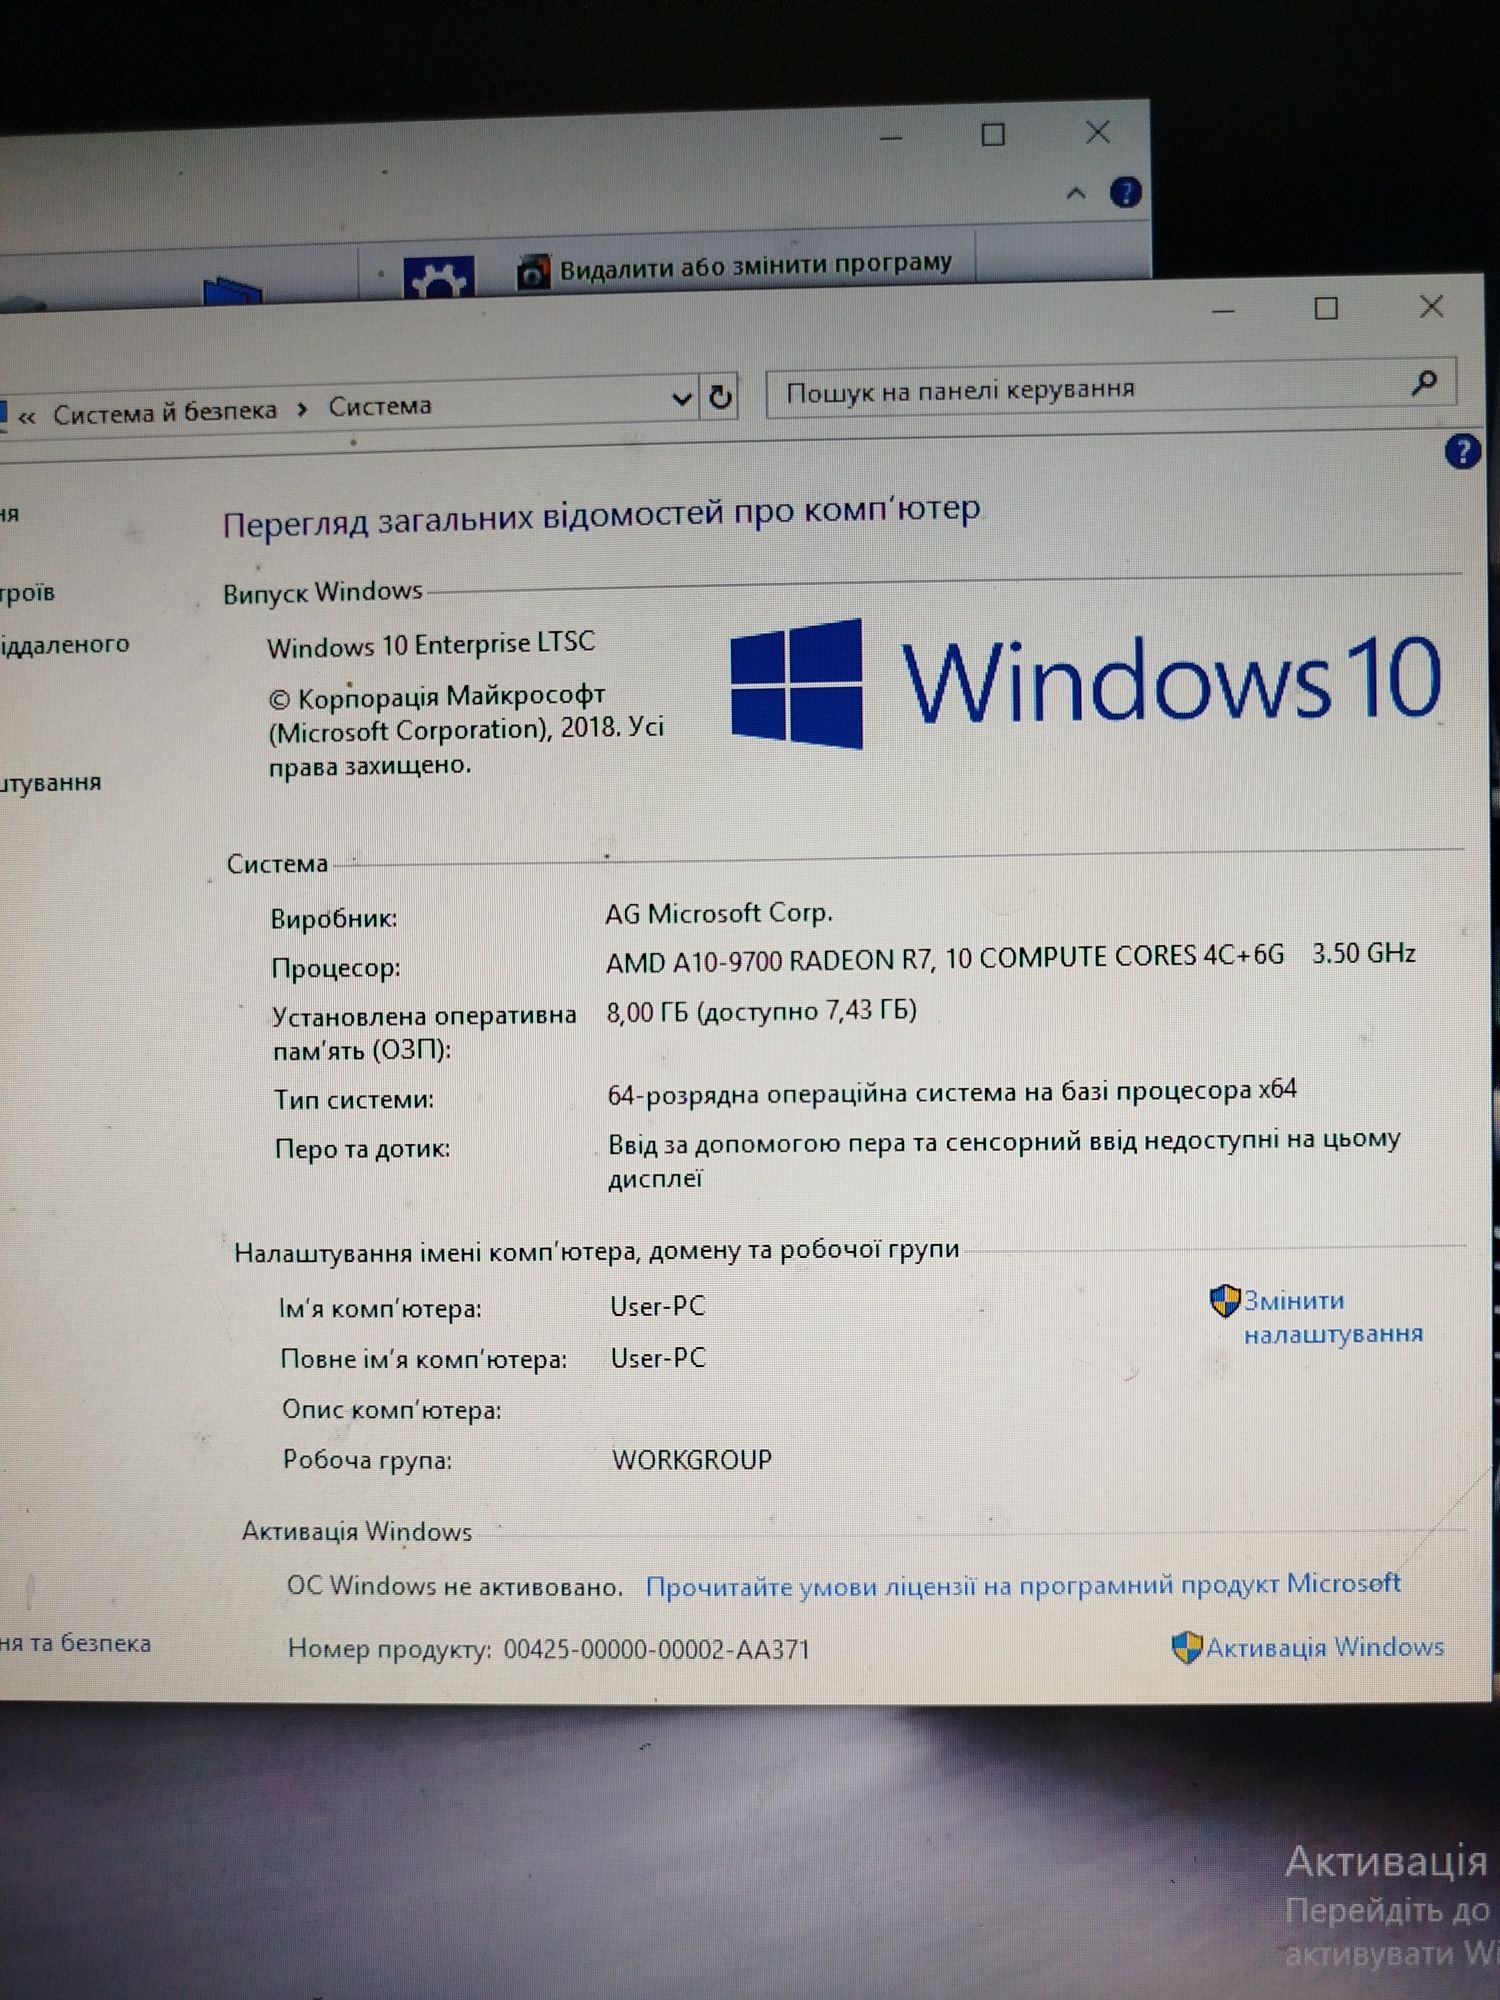Image resolution: width=1500 pixels, height=2000 pixels.
Task: Minimize the back window
Action: pos(890,137)
